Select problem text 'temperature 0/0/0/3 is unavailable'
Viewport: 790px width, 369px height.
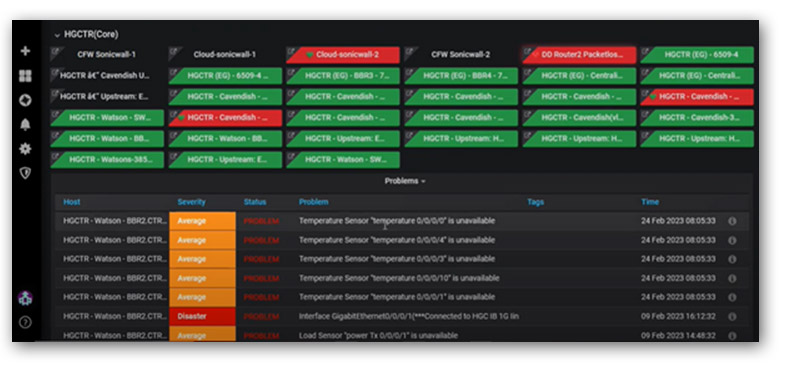[397, 259]
